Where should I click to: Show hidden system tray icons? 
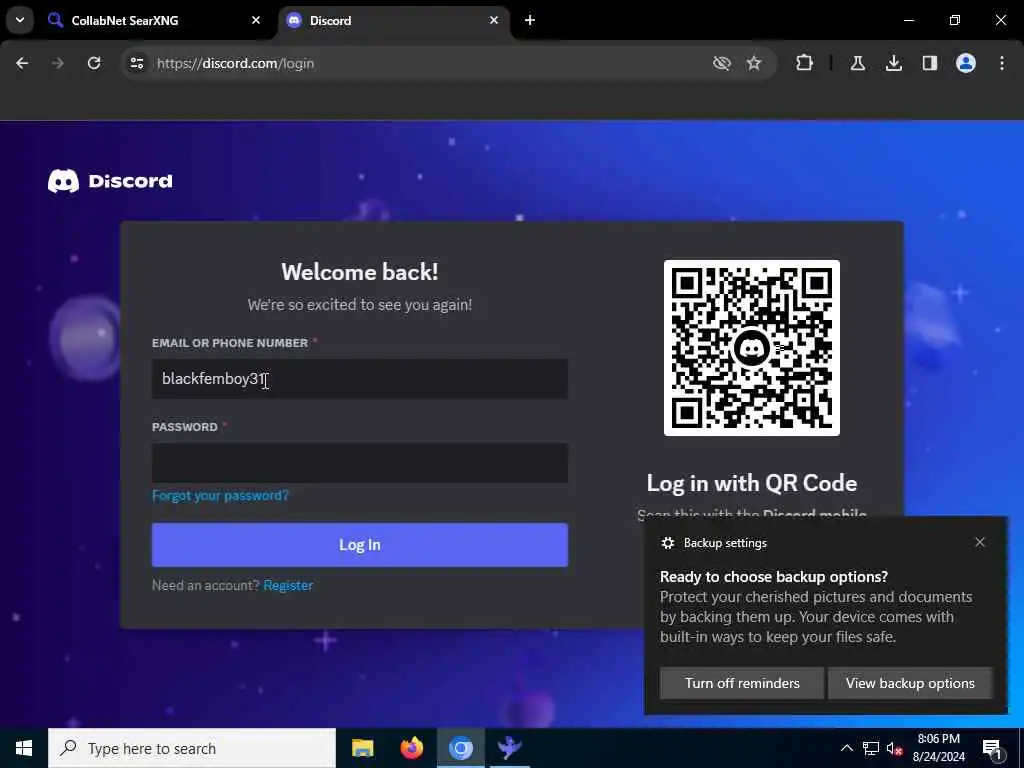pos(846,748)
